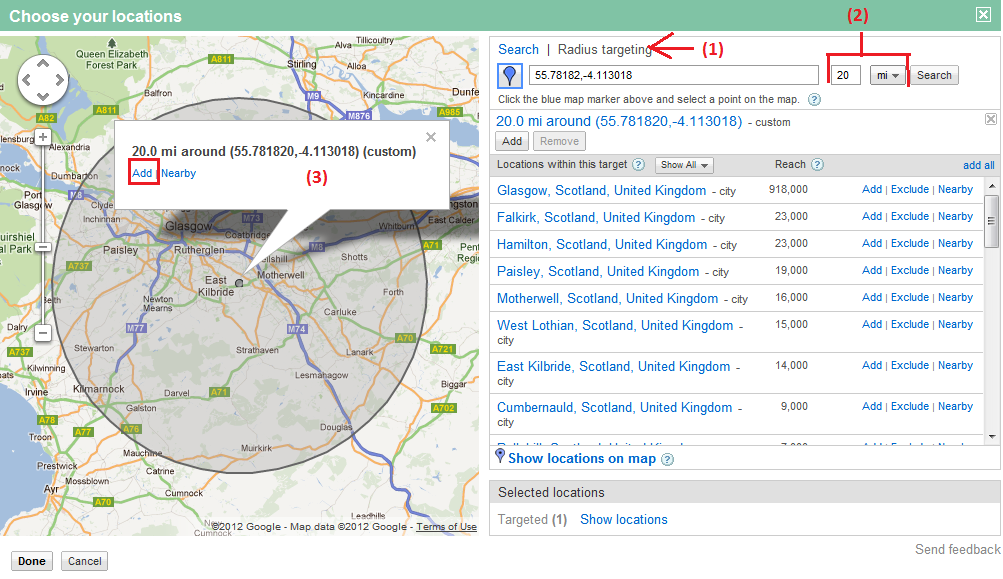The height and width of the screenshot is (579, 1003).
Task: Zoom in with the map plus button
Action: pos(43,137)
